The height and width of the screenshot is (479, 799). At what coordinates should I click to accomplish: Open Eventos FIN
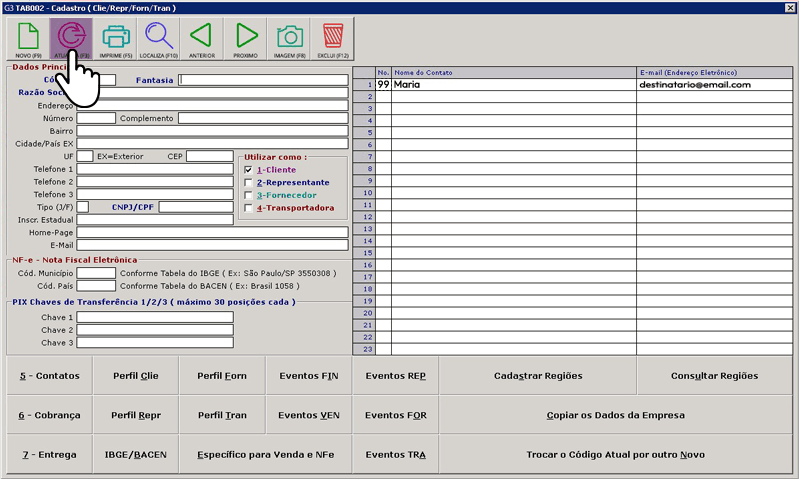(308, 376)
